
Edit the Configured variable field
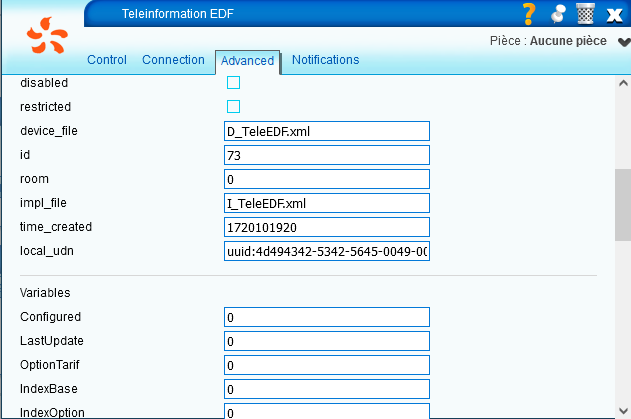pos(327,317)
